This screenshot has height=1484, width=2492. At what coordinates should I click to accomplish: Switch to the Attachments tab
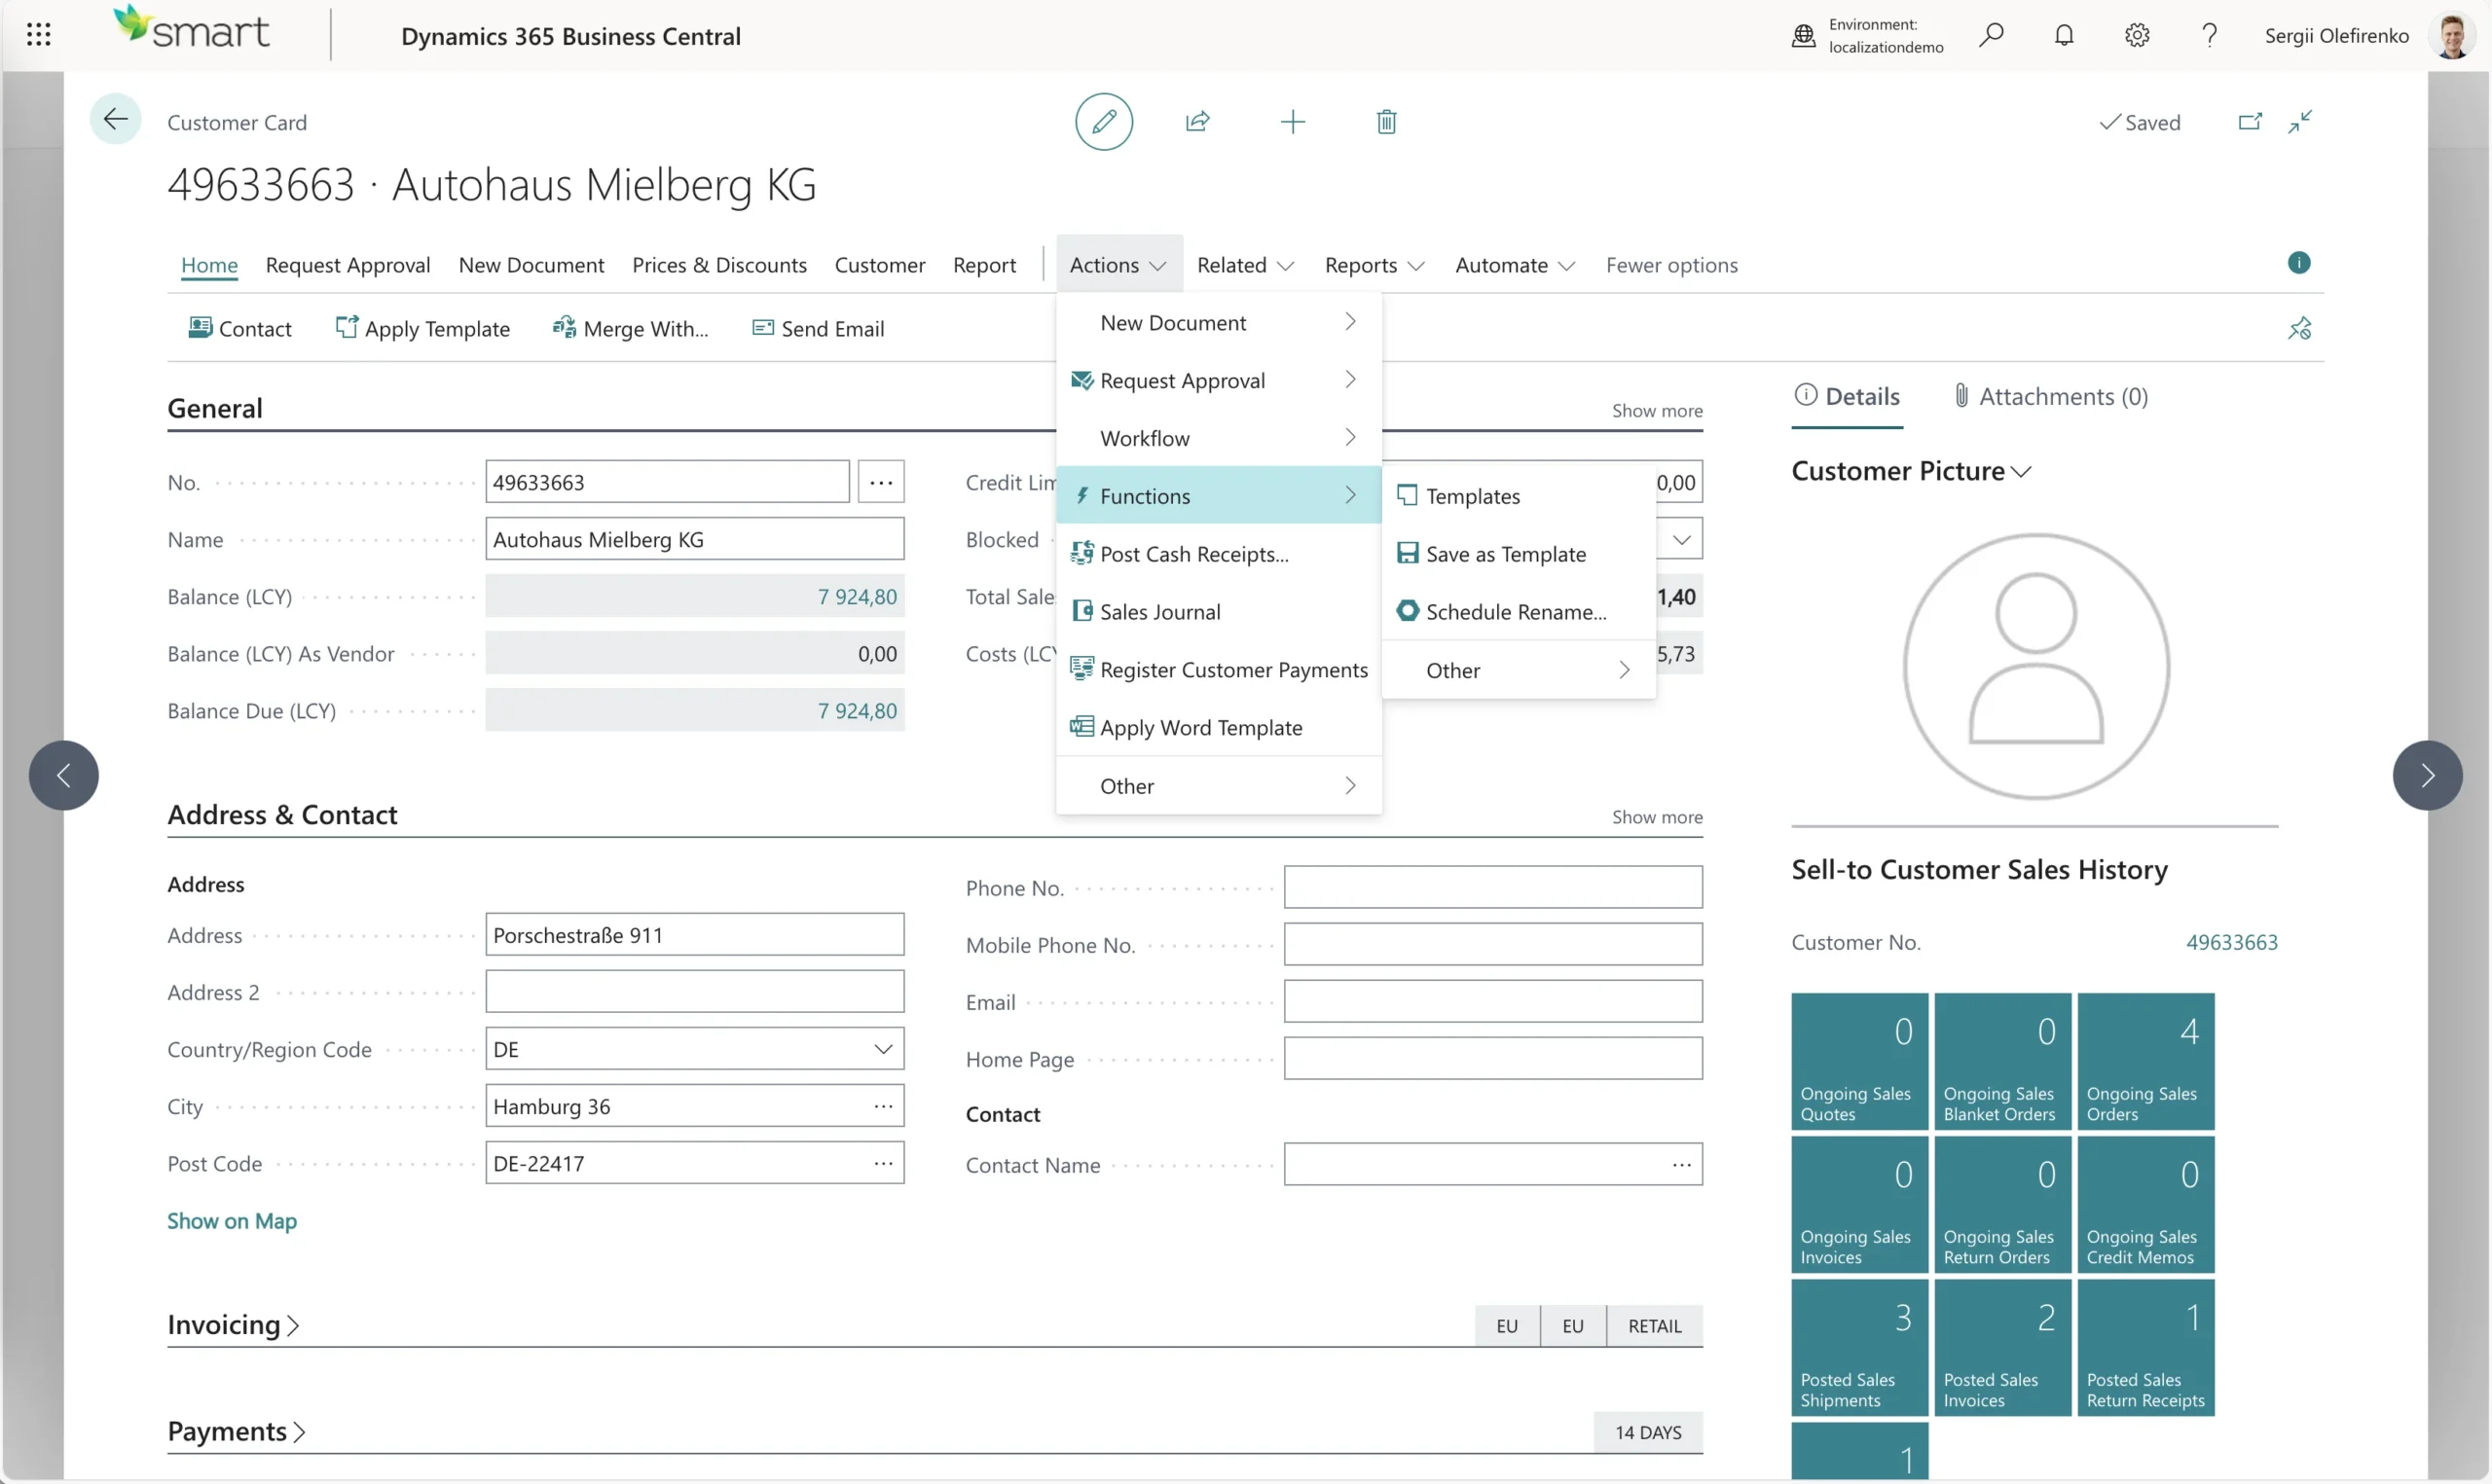2051,397
